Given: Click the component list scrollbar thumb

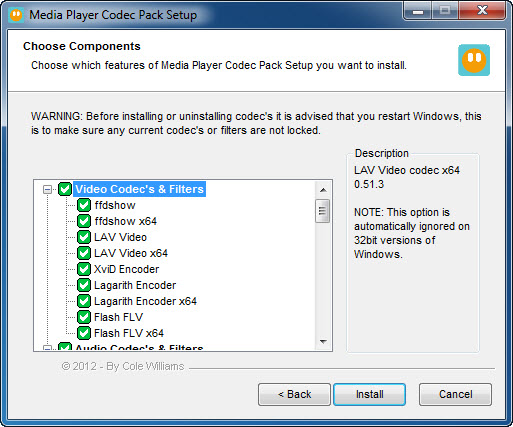Looking at the screenshot, I should [322, 211].
